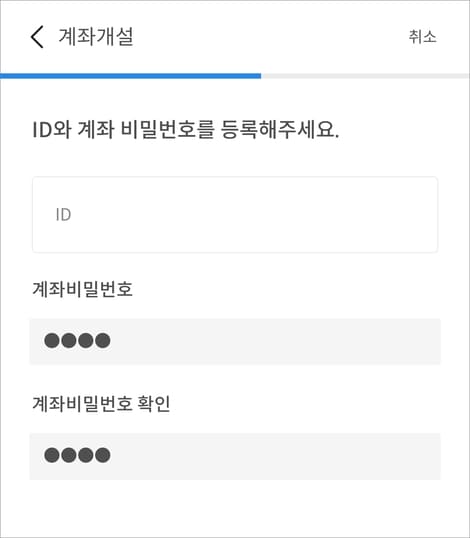Click into the ID input field

pos(235,215)
